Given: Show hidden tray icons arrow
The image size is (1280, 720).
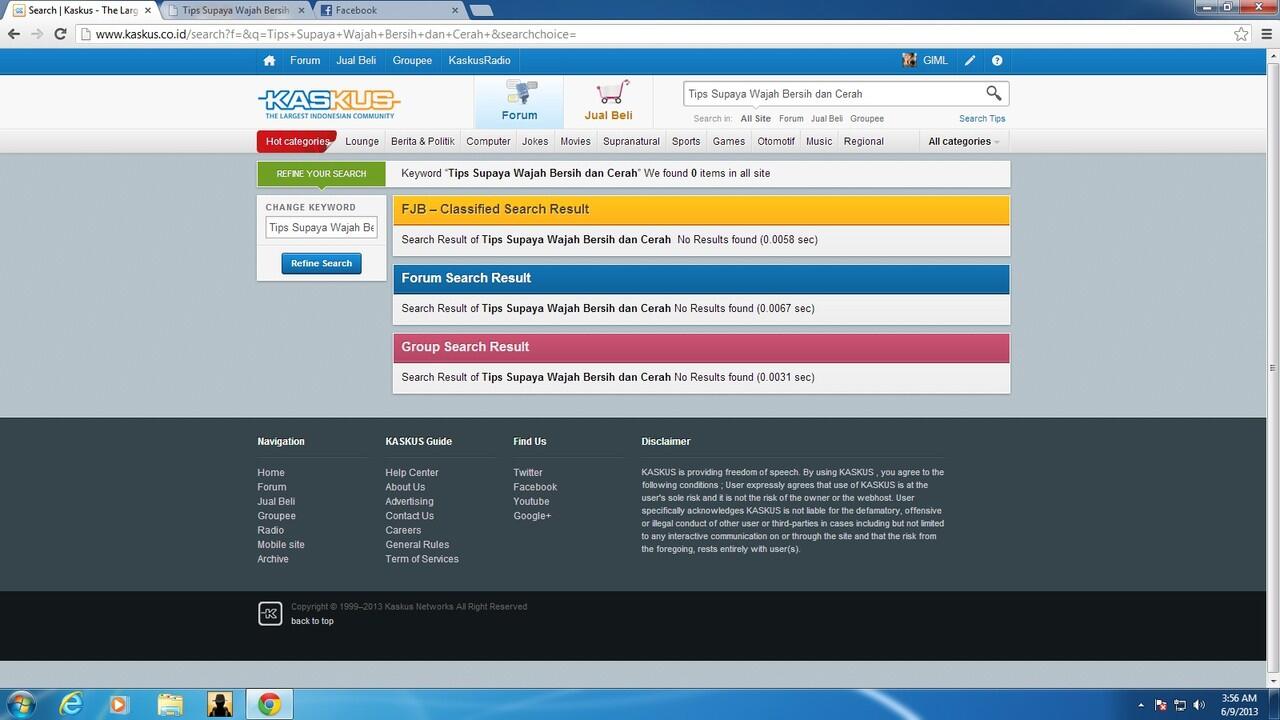Looking at the screenshot, I should (x=1141, y=705).
